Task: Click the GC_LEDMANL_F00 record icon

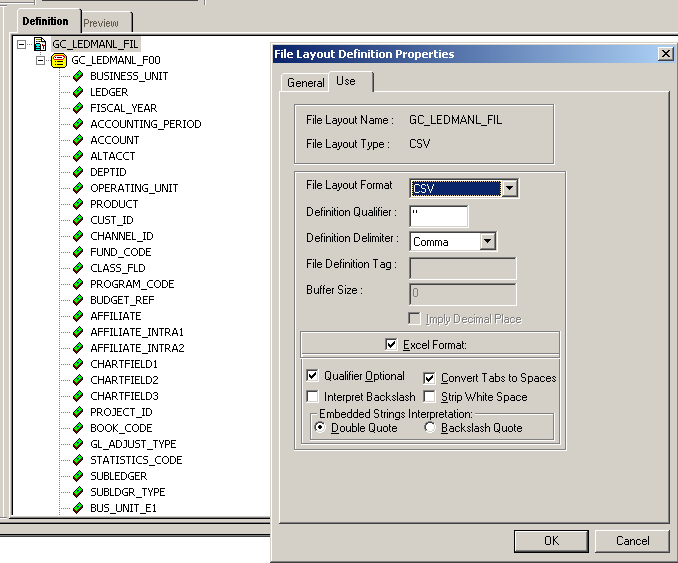Action: pos(59,60)
